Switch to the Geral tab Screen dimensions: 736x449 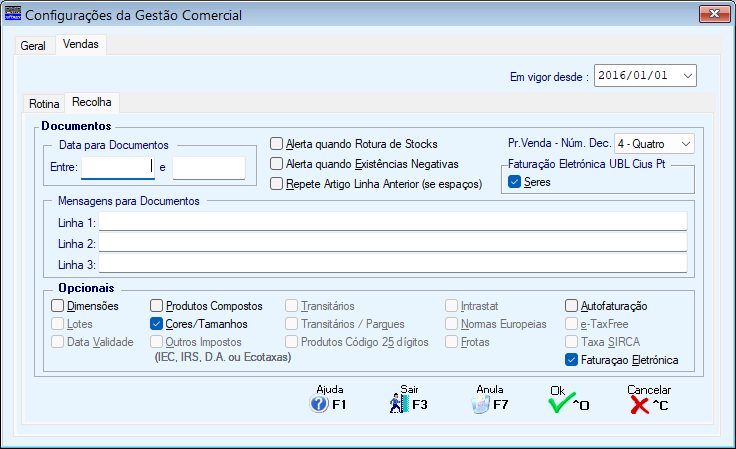33,46
